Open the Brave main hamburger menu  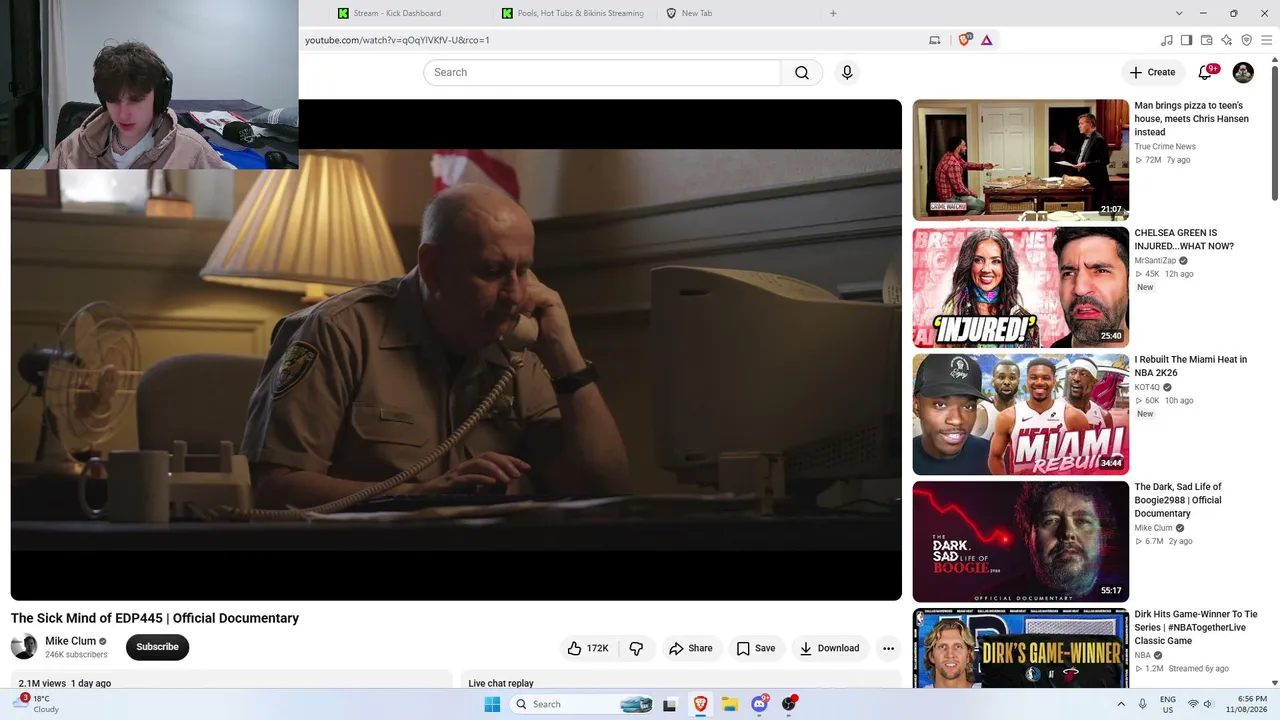tap(1267, 40)
